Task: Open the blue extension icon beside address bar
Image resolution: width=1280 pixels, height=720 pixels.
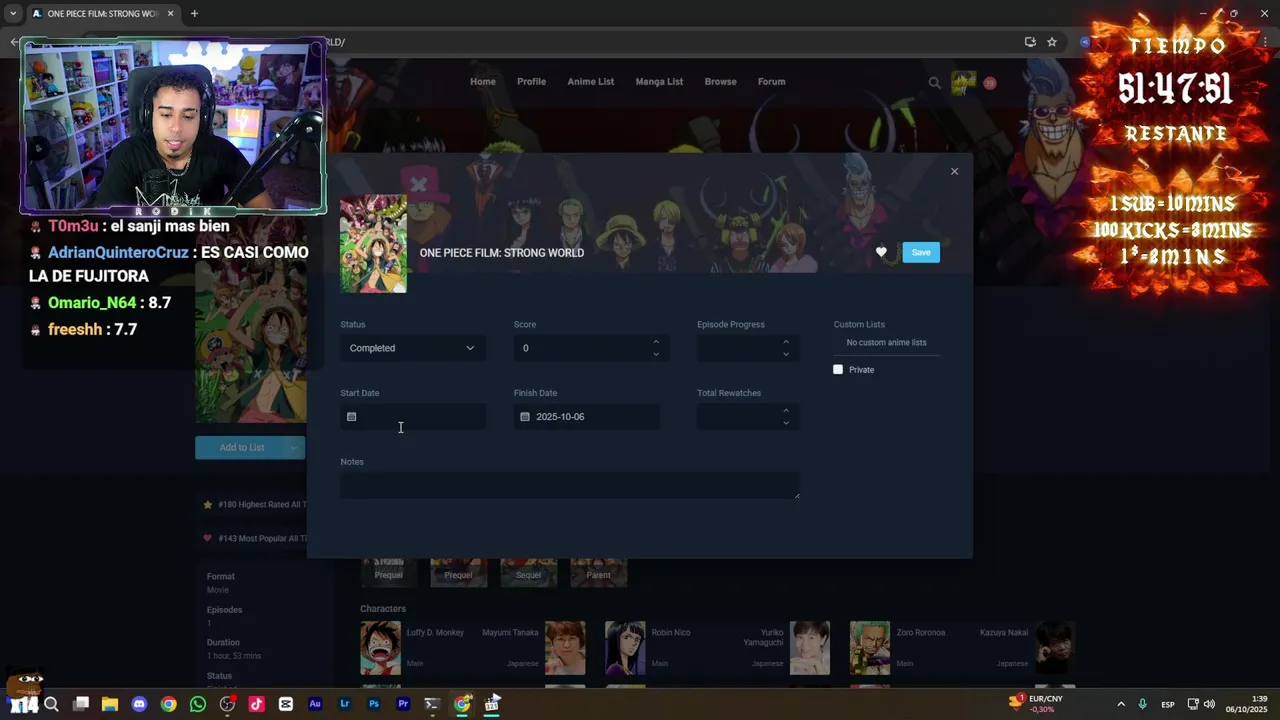Action: pos(1085,42)
